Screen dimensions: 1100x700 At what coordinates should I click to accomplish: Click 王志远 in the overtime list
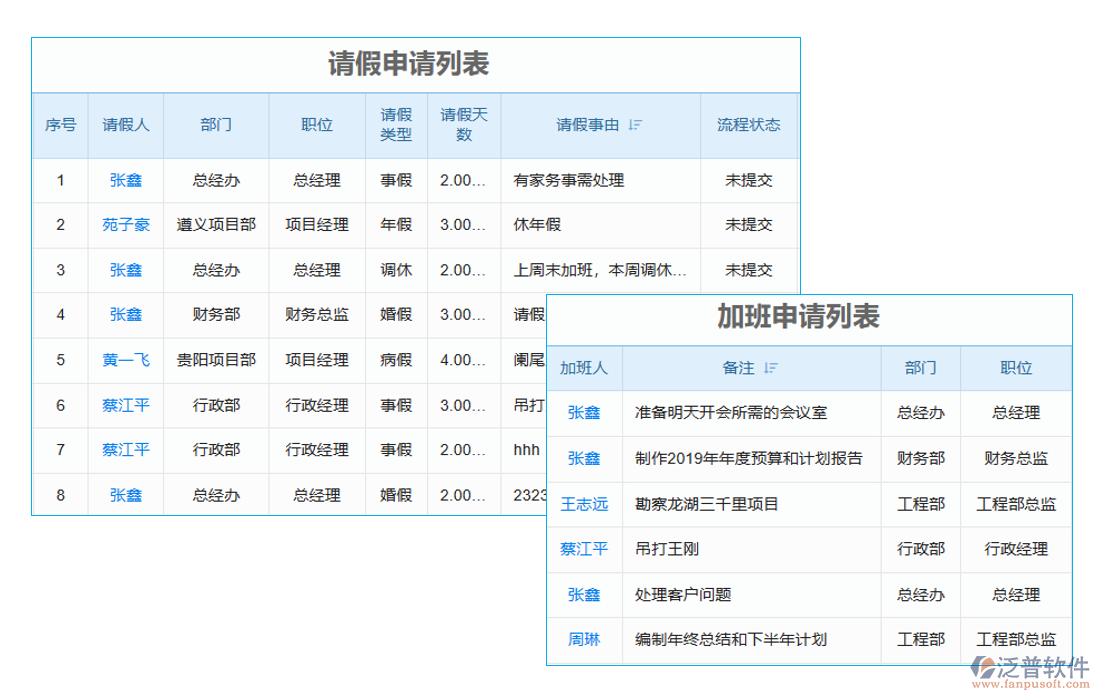[587, 504]
